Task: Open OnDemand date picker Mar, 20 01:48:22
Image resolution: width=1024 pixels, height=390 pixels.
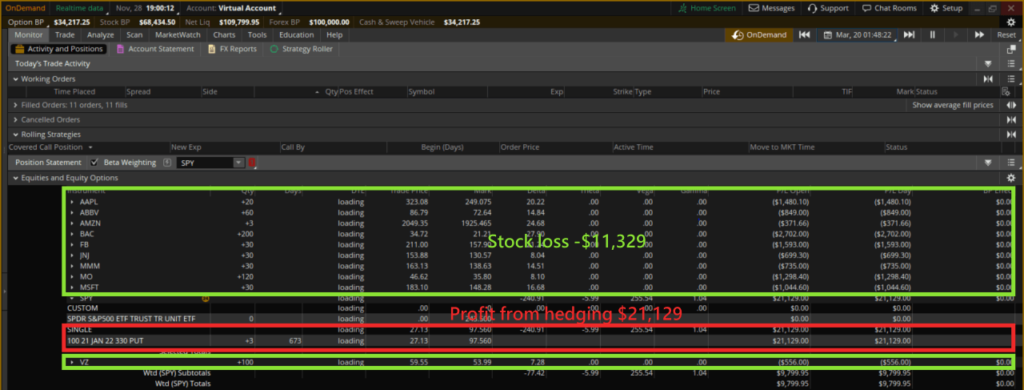Action: point(858,35)
